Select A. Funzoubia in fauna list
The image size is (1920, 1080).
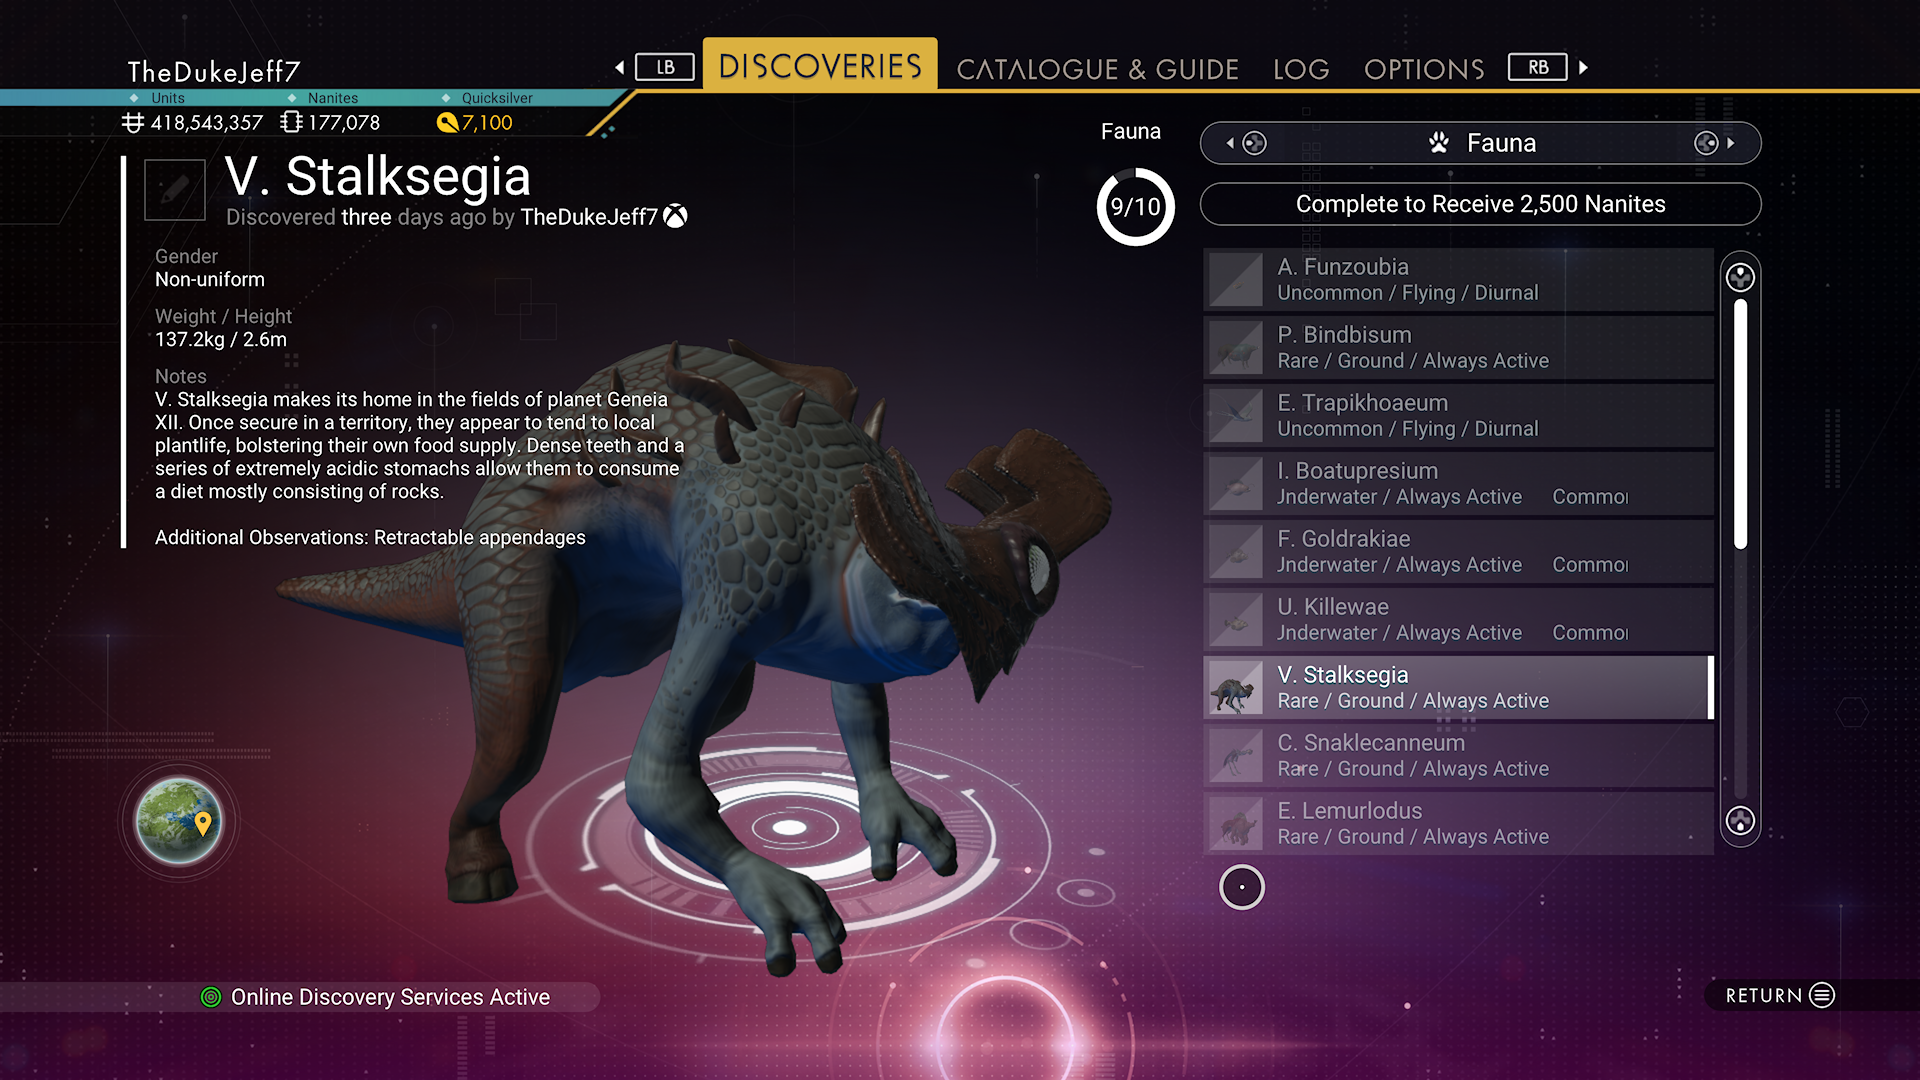pos(1458,280)
